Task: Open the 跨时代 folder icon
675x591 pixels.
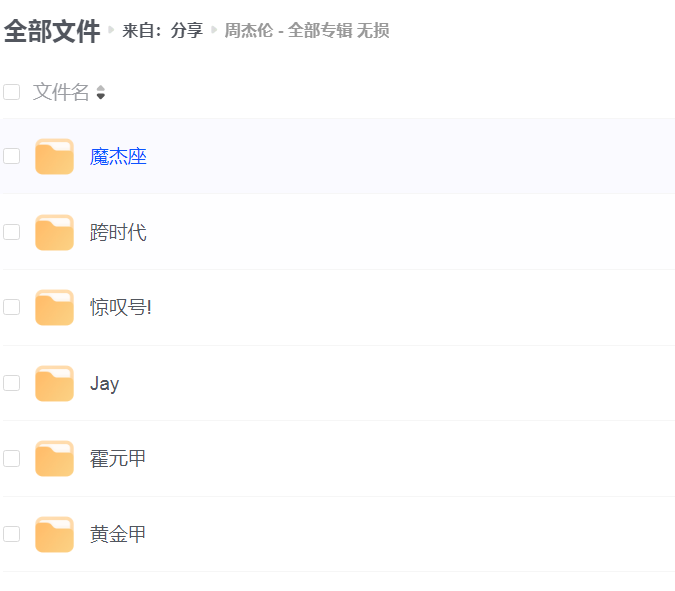Action: point(54,232)
